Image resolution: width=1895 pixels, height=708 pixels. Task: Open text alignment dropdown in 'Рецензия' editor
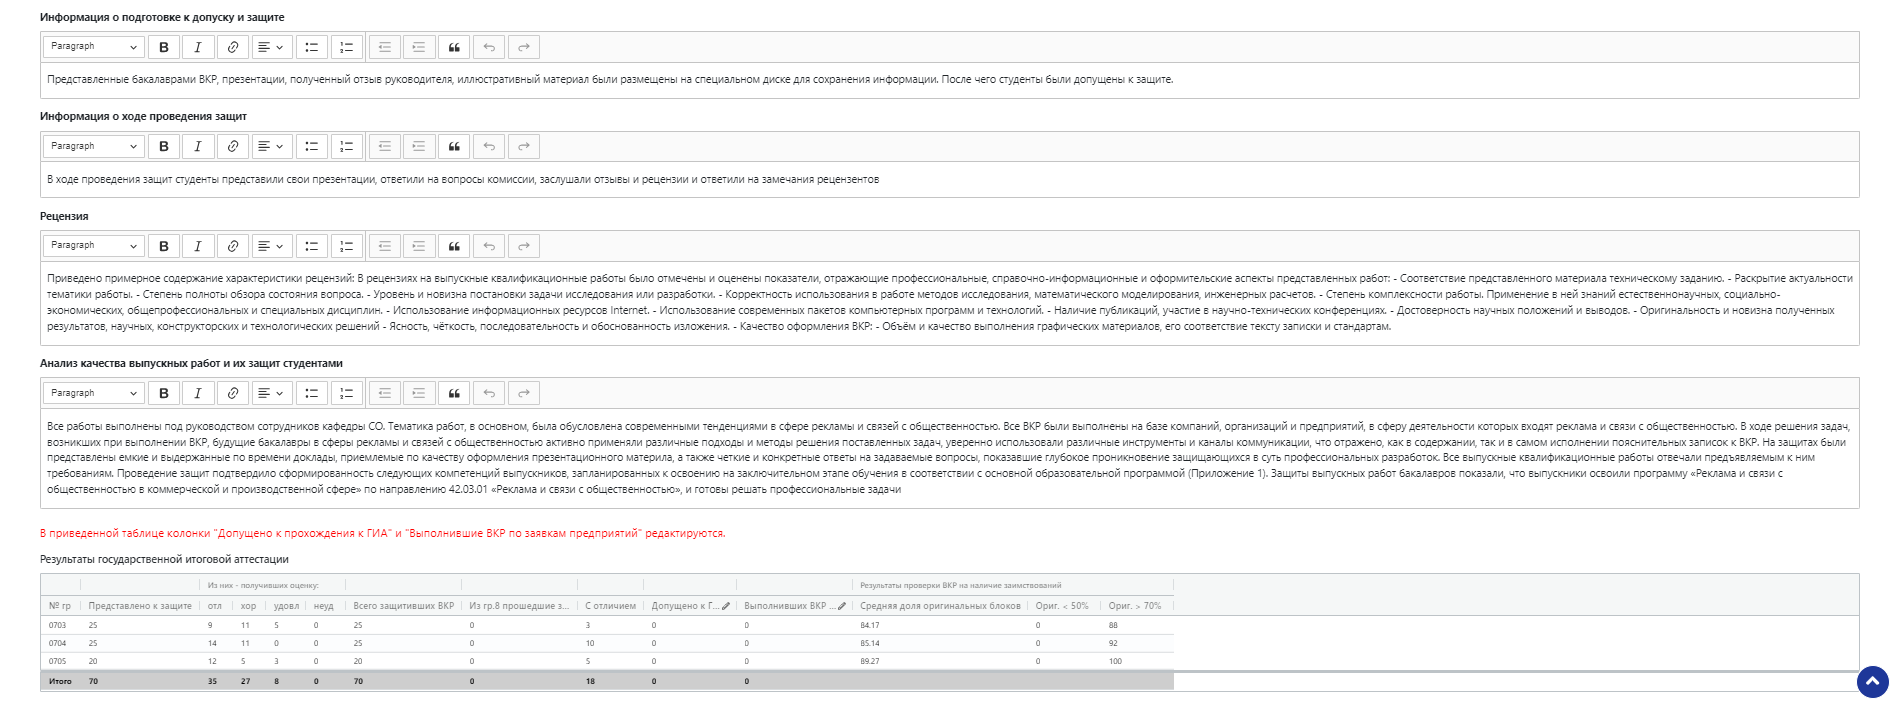click(271, 246)
